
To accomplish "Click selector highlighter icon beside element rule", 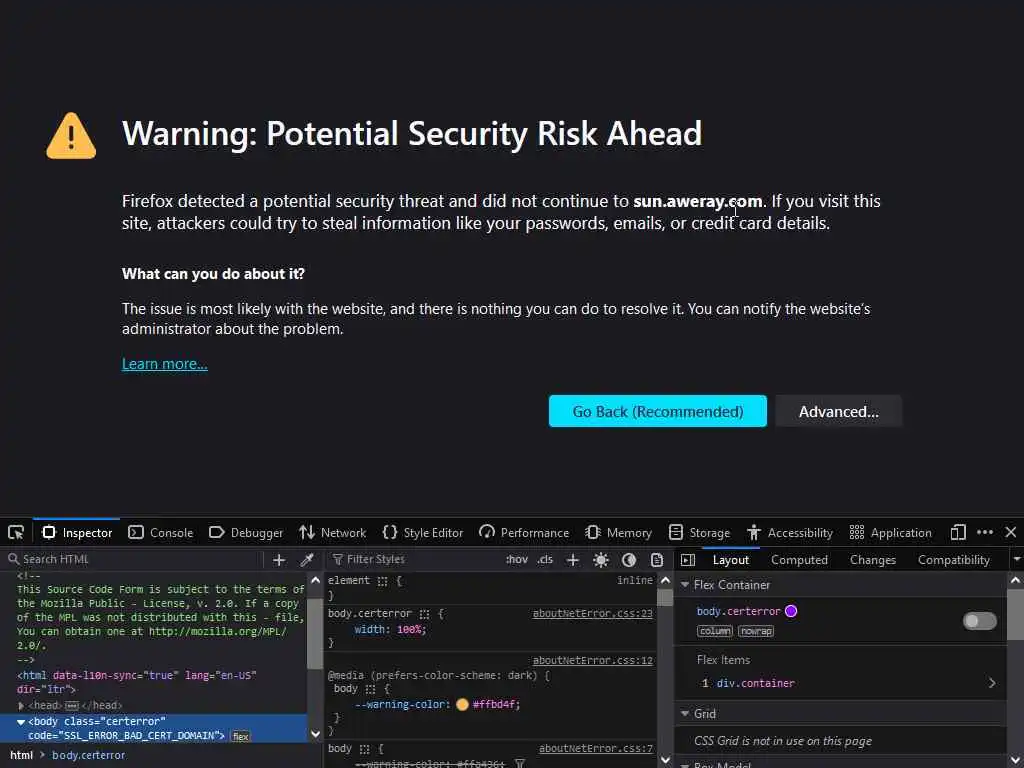I will pyautogui.click(x=382, y=581).
